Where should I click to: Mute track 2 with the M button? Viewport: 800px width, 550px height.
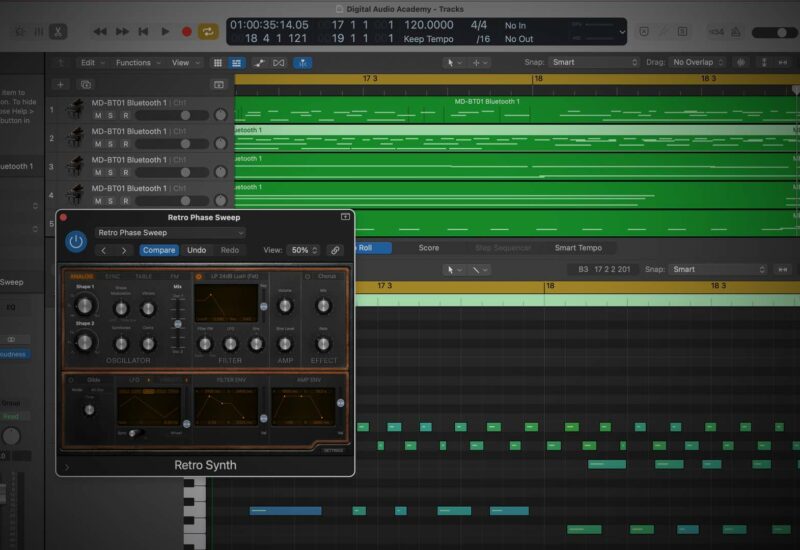pos(98,144)
